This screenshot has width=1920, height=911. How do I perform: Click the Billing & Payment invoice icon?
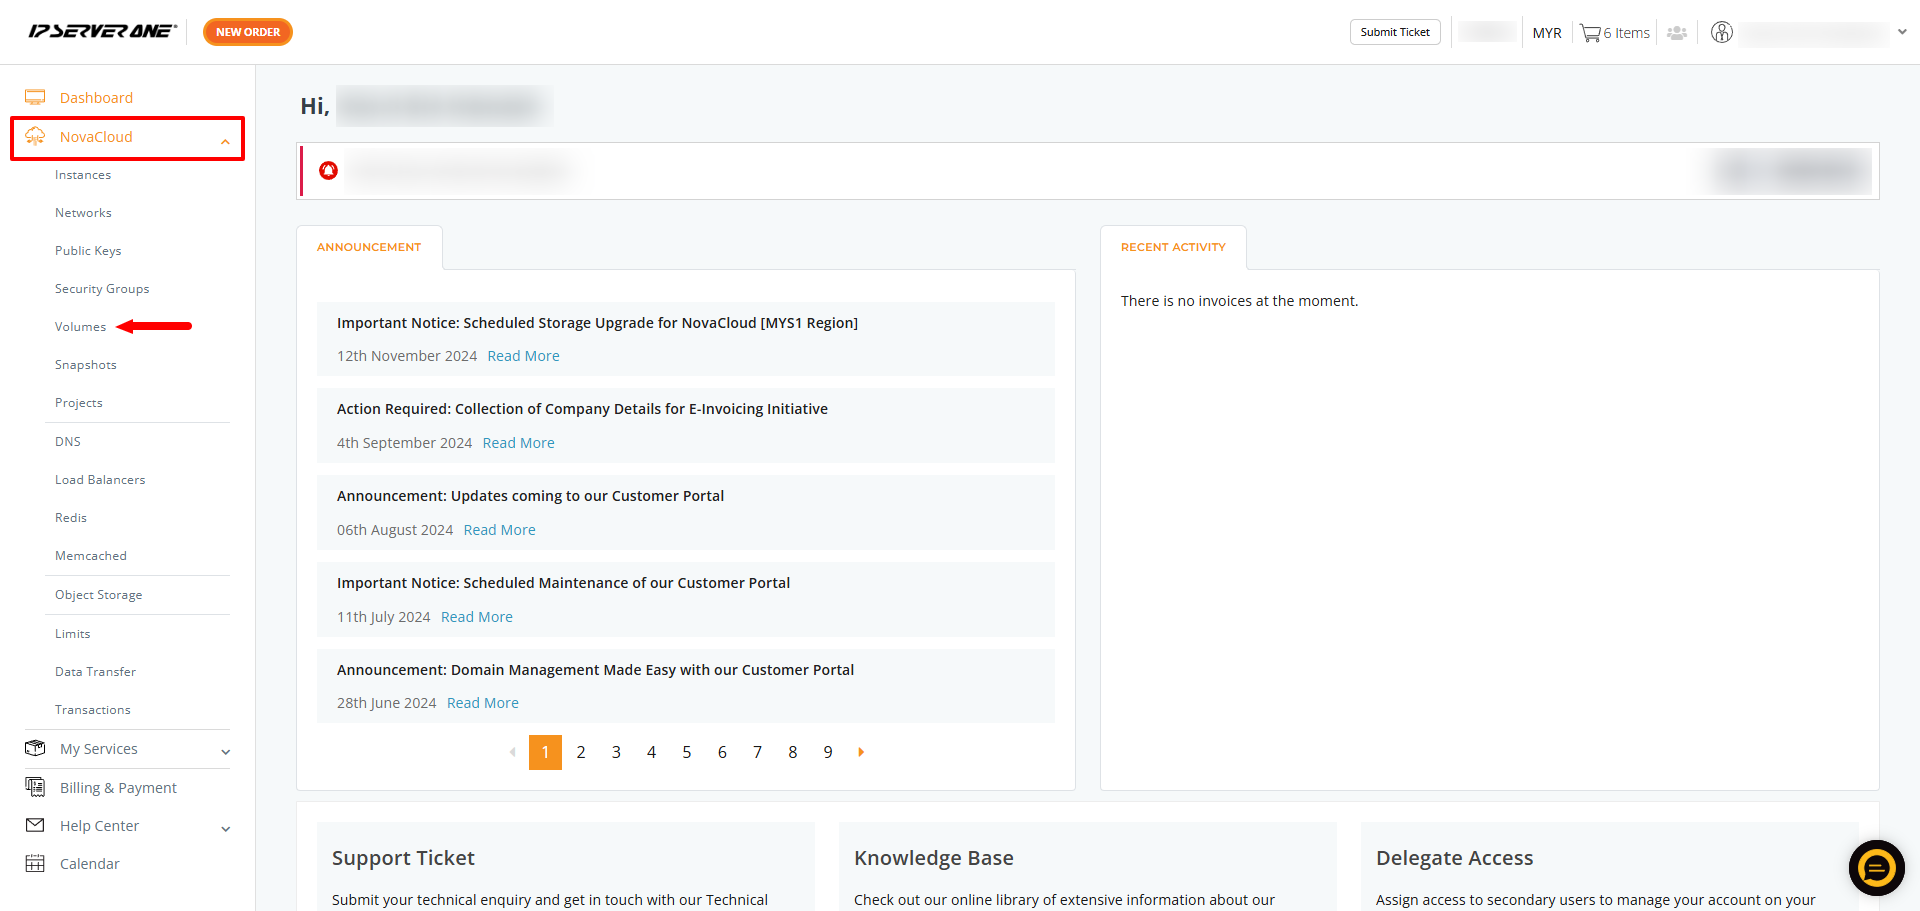(x=35, y=787)
